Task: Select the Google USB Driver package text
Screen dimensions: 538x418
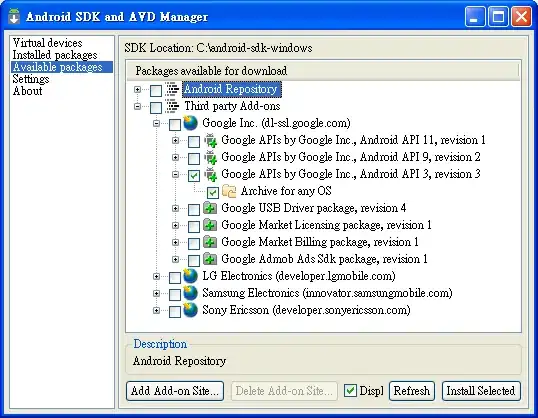Action: (x=313, y=208)
